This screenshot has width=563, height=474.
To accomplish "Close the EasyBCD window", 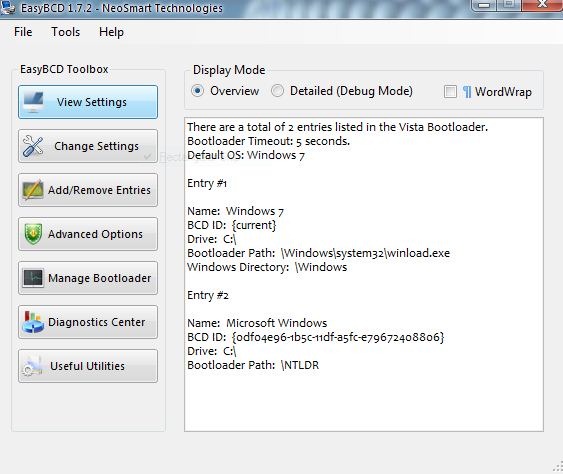I will [x=542, y=5].
